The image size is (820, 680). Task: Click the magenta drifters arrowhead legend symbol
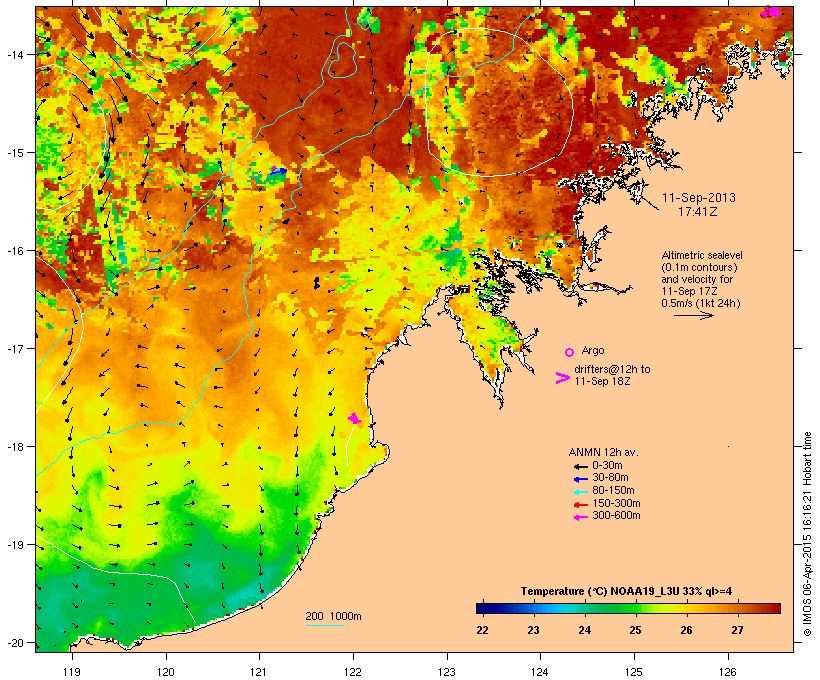(x=563, y=378)
